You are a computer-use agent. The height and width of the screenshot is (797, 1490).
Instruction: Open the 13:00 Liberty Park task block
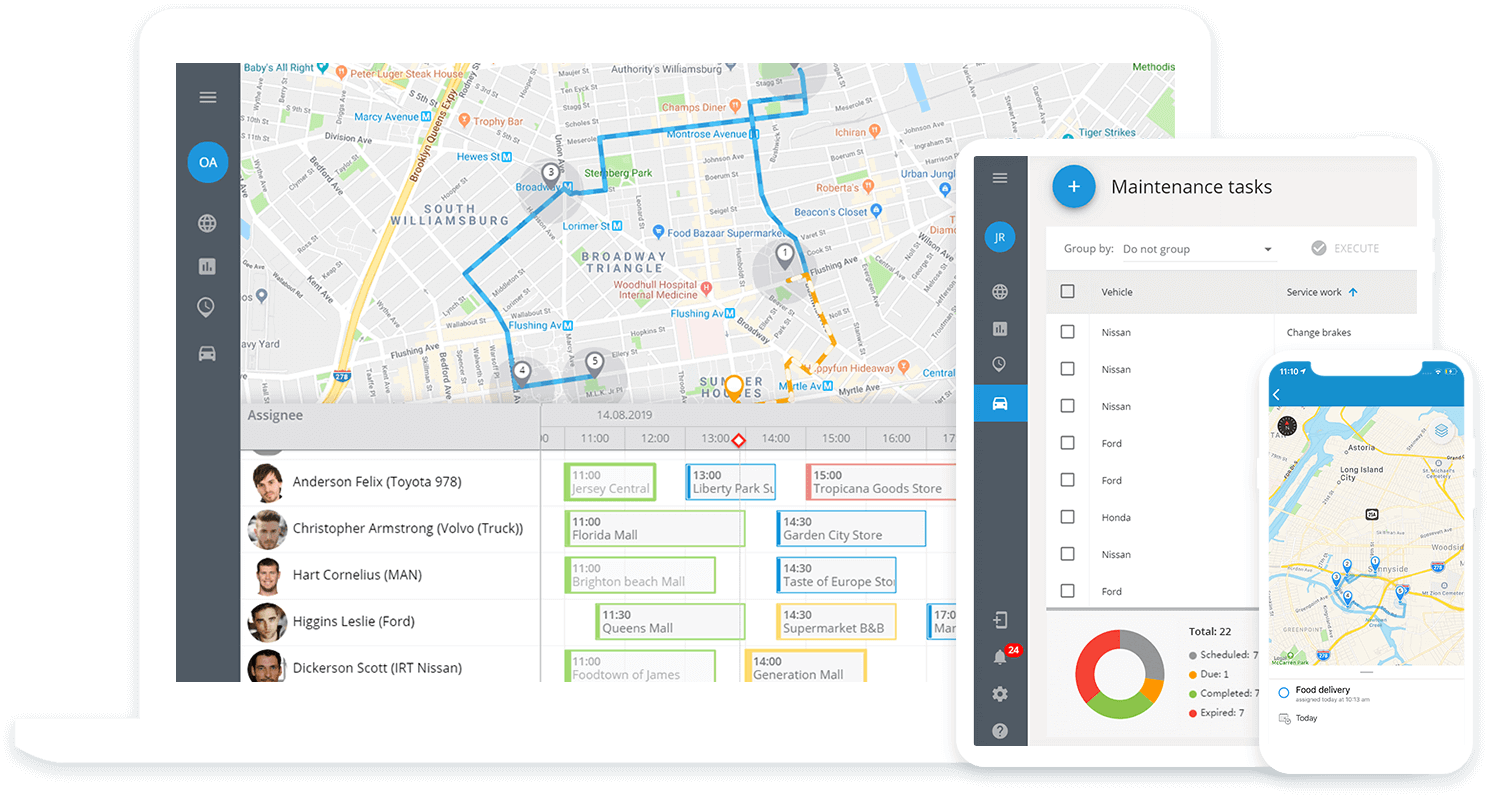click(x=731, y=482)
